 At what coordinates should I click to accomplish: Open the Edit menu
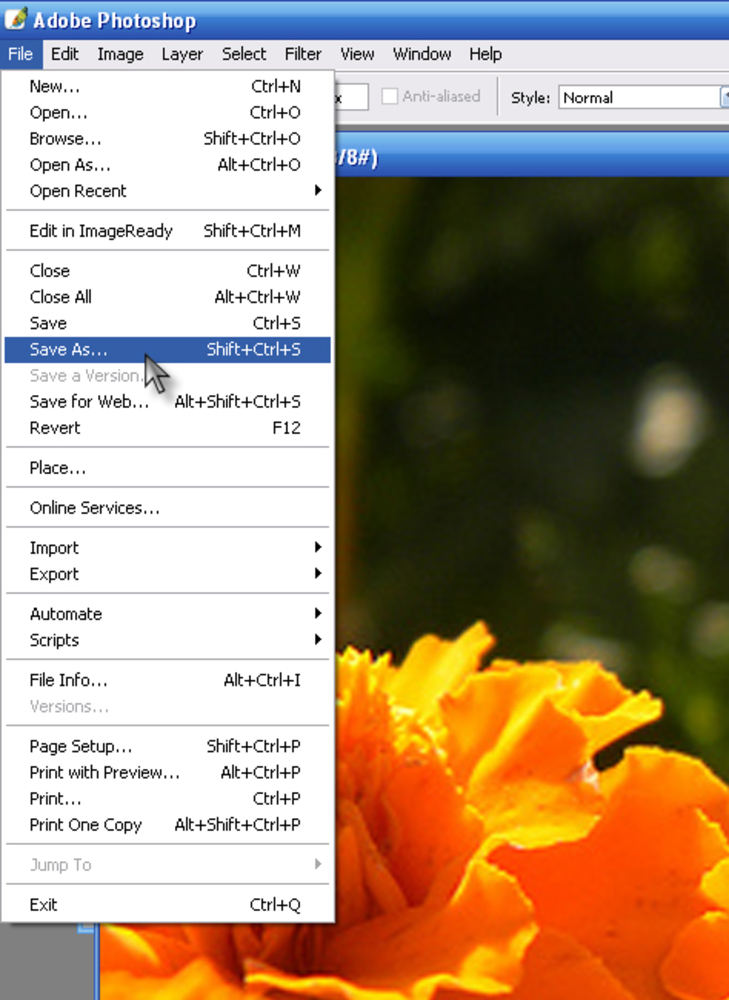pyautogui.click(x=65, y=54)
